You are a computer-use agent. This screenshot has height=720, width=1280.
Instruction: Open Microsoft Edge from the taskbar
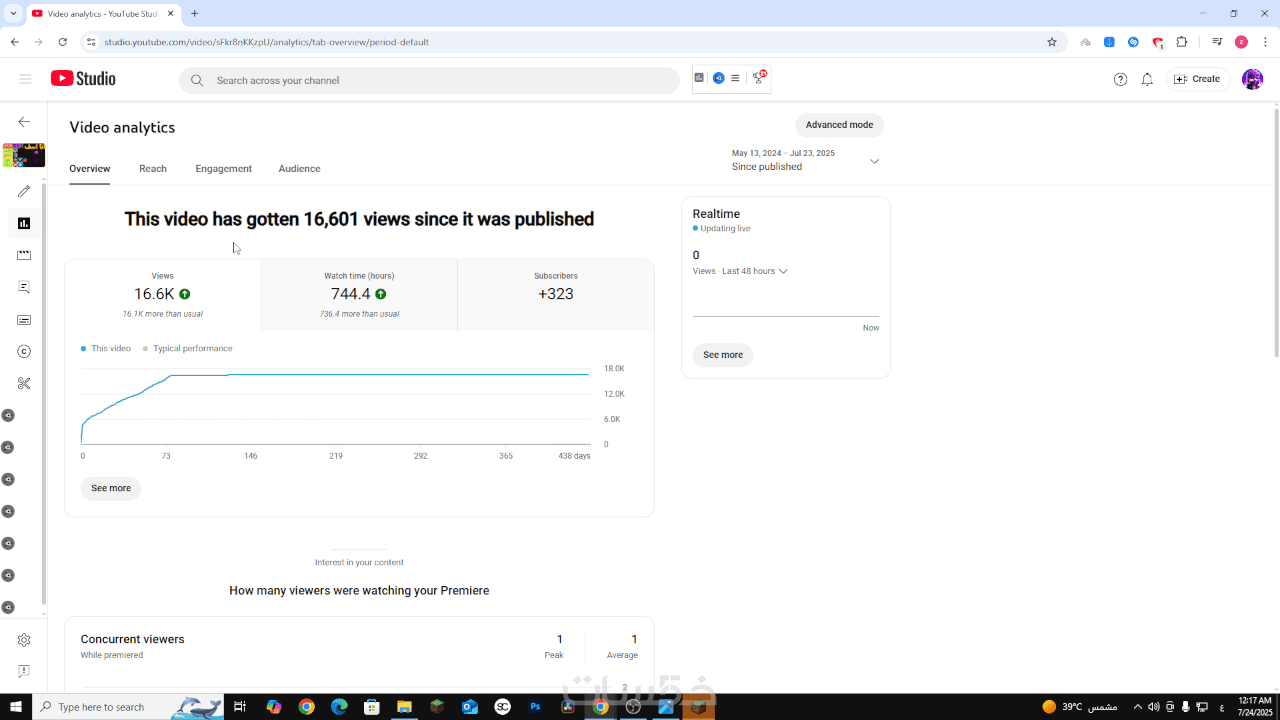(x=339, y=707)
